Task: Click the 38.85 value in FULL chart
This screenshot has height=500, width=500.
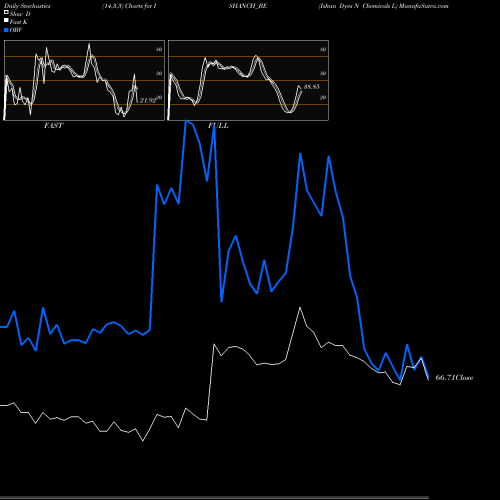Action: coord(312,87)
